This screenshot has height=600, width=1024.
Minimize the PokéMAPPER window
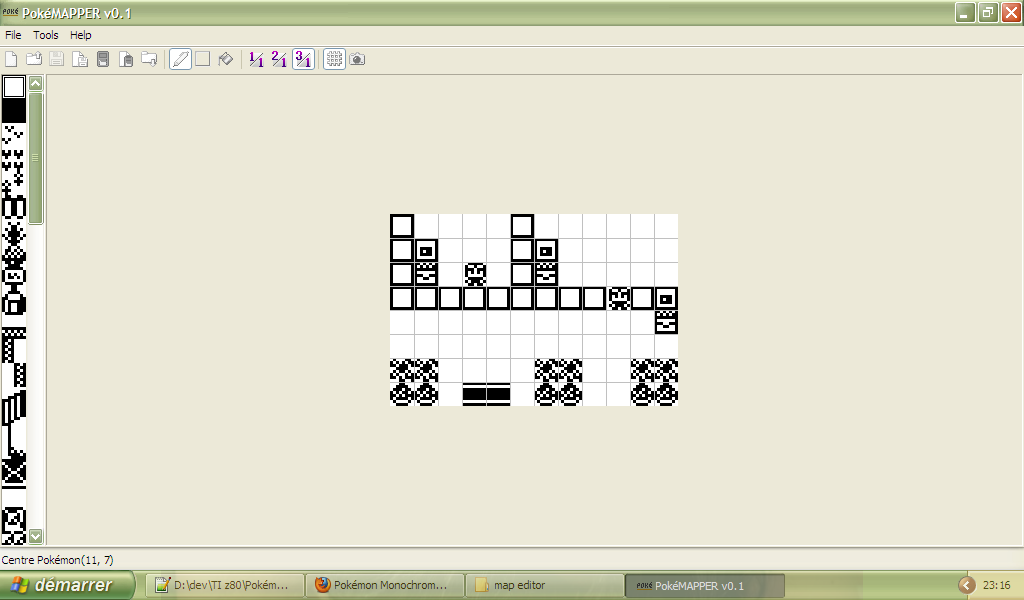pos(965,12)
